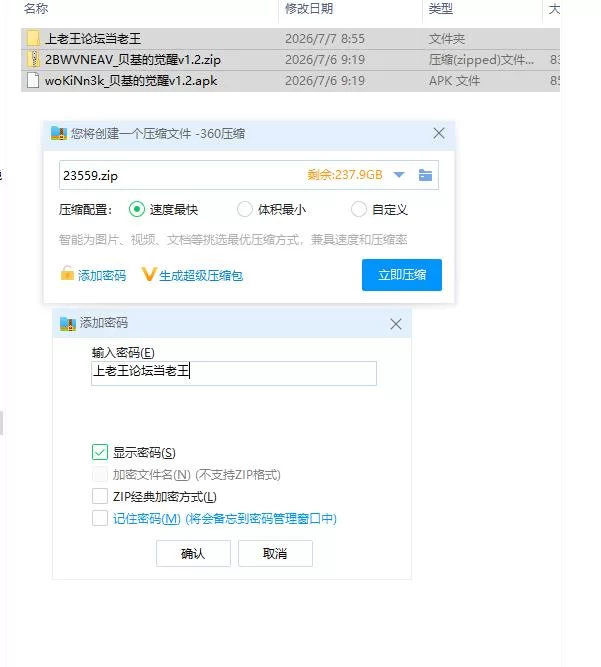Click the 智能为图片、视频 description text

click(233, 240)
